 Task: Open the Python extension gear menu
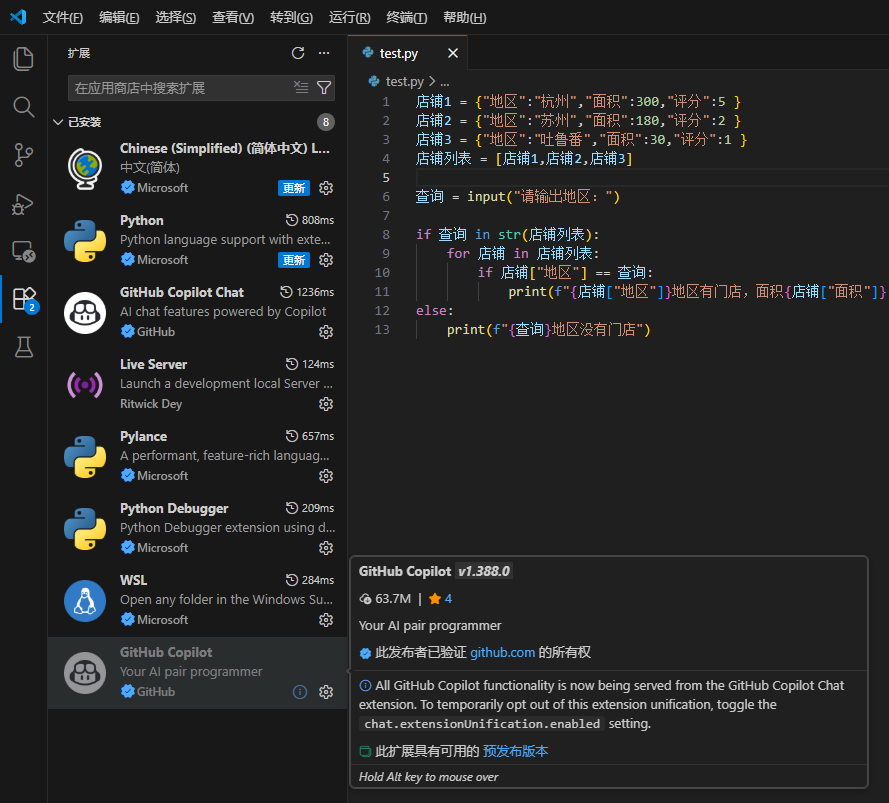326,260
